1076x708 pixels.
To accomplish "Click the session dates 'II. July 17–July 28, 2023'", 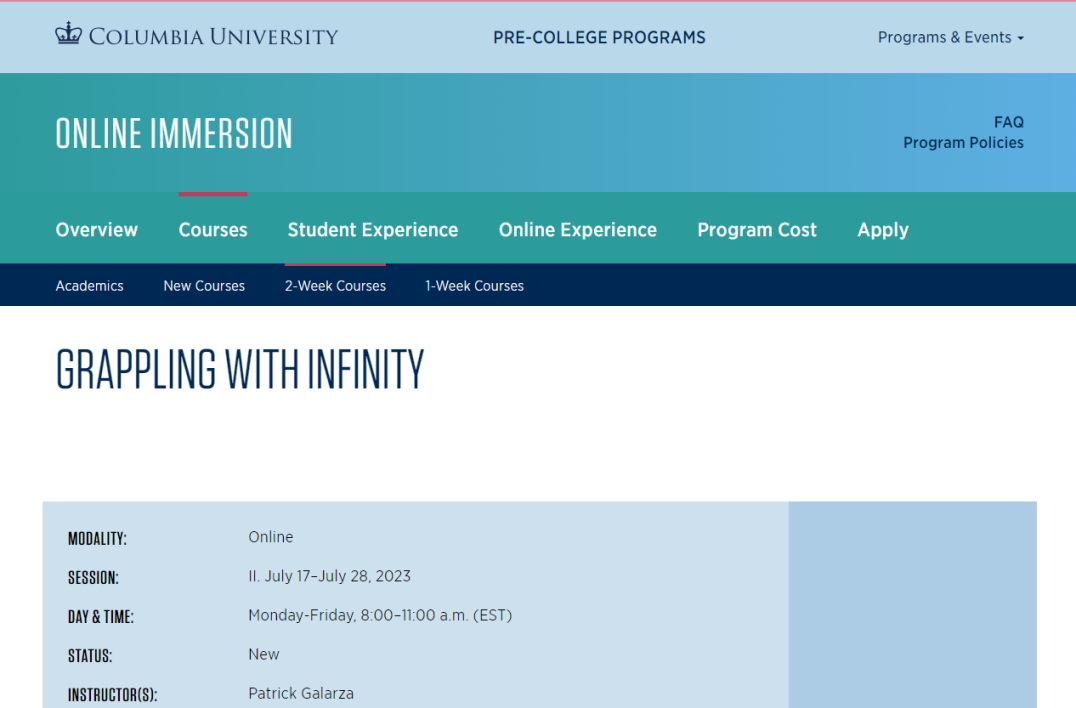I will (329, 576).
